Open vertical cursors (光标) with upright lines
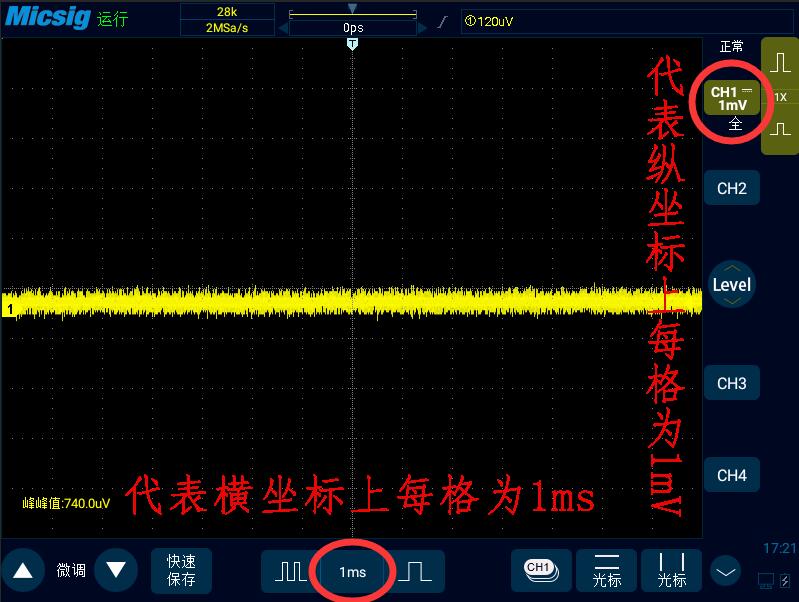799x602 pixels. point(672,571)
